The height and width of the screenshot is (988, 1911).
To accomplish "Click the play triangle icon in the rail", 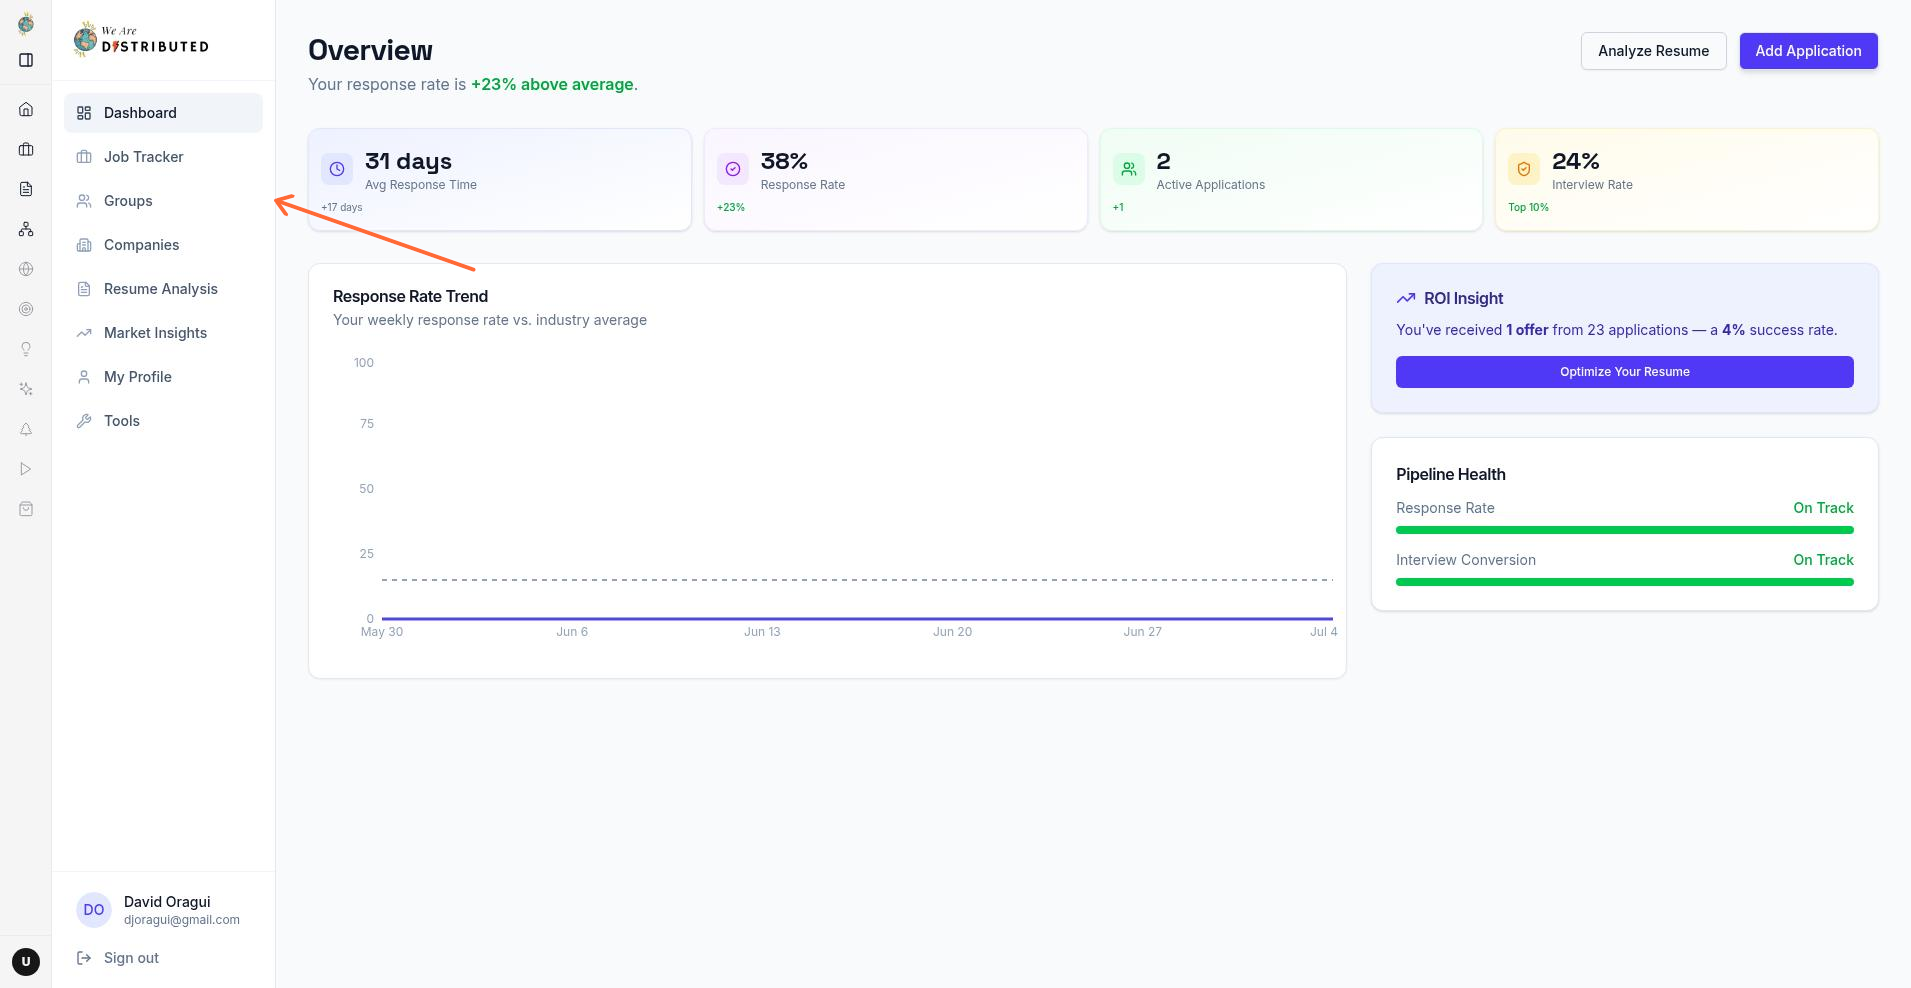I will click(26, 469).
